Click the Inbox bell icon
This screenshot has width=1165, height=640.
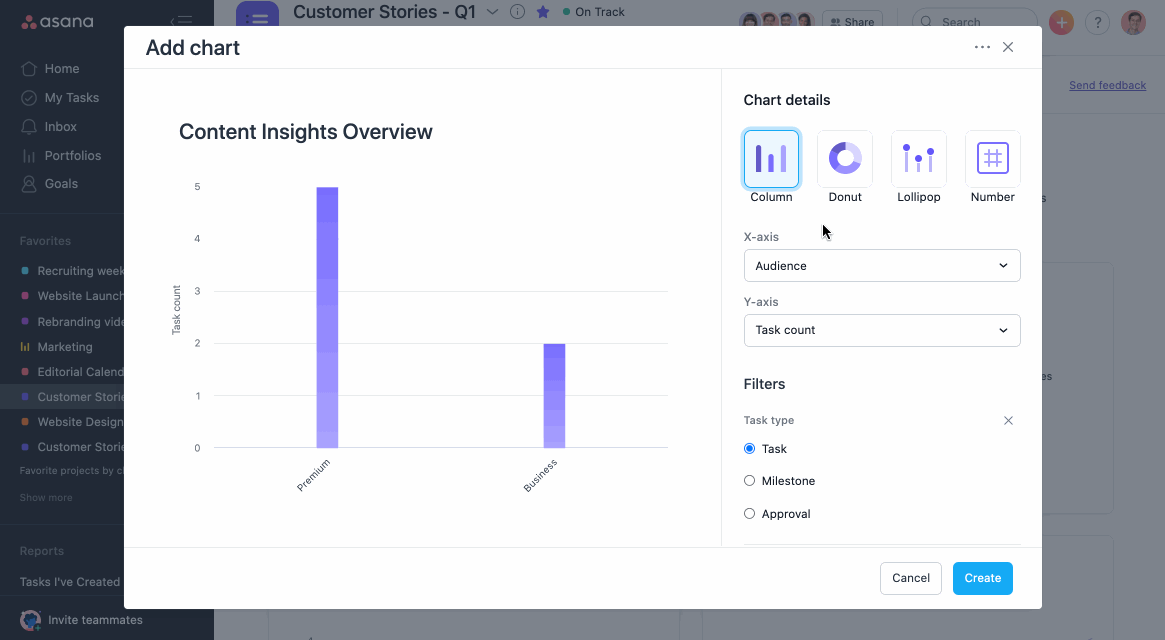(x=29, y=126)
